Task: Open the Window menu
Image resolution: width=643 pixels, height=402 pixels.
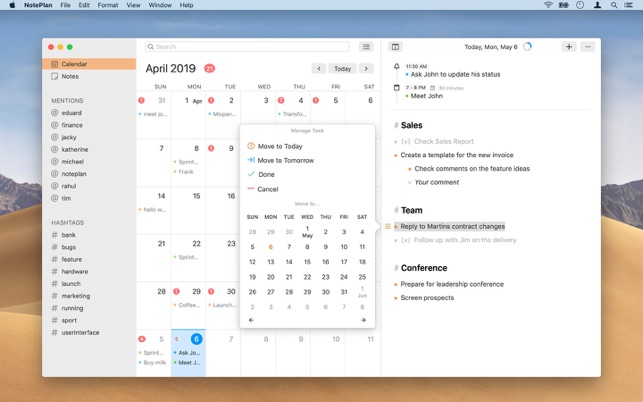Action: pyautogui.click(x=160, y=5)
